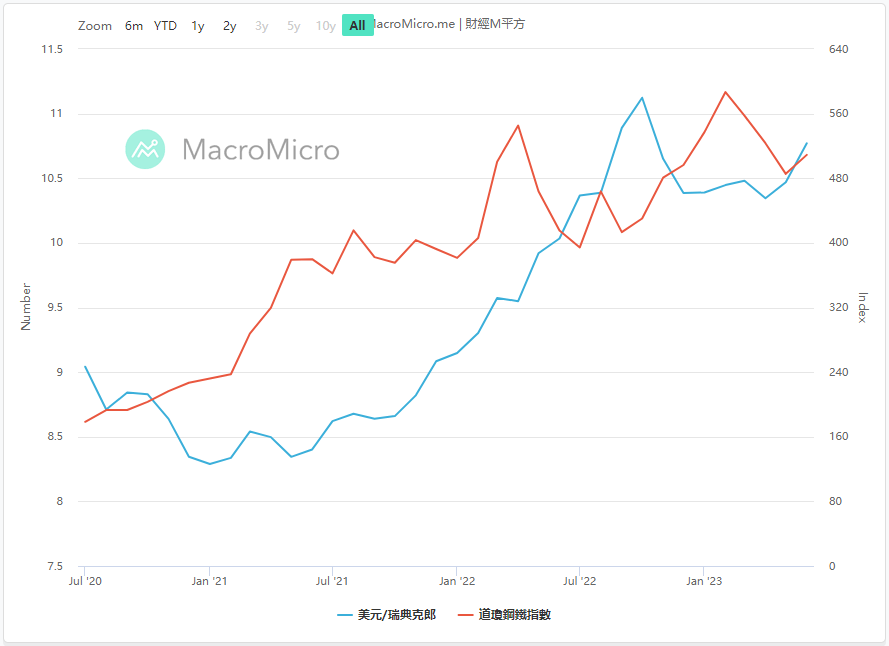The width and height of the screenshot is (889, 646).
Task: Pick the 10y zoom option
Action: coord(326,26)
